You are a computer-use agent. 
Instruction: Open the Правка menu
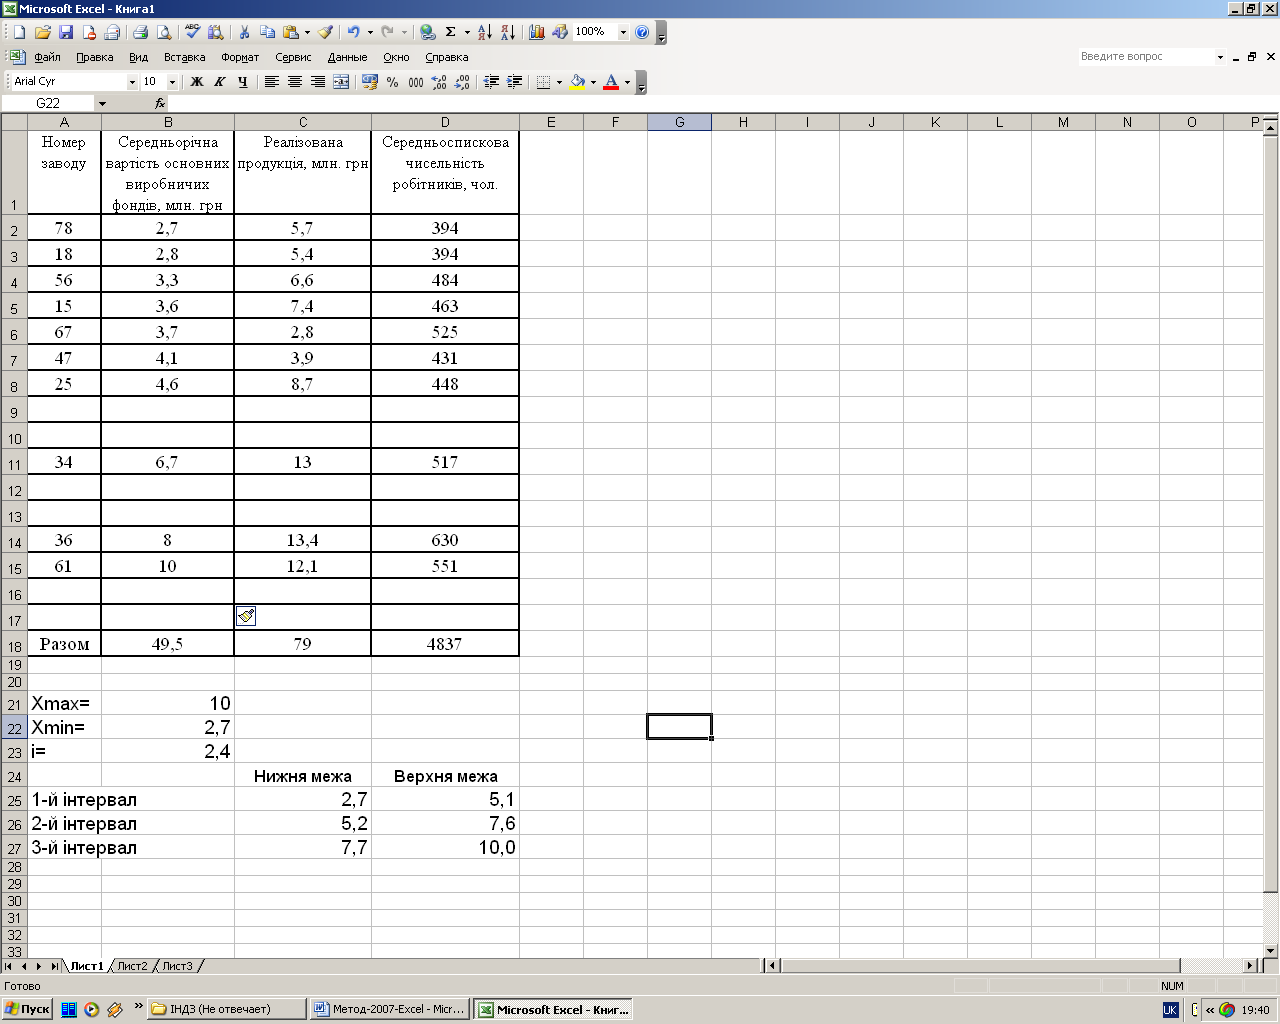click(x=95, y=57)
